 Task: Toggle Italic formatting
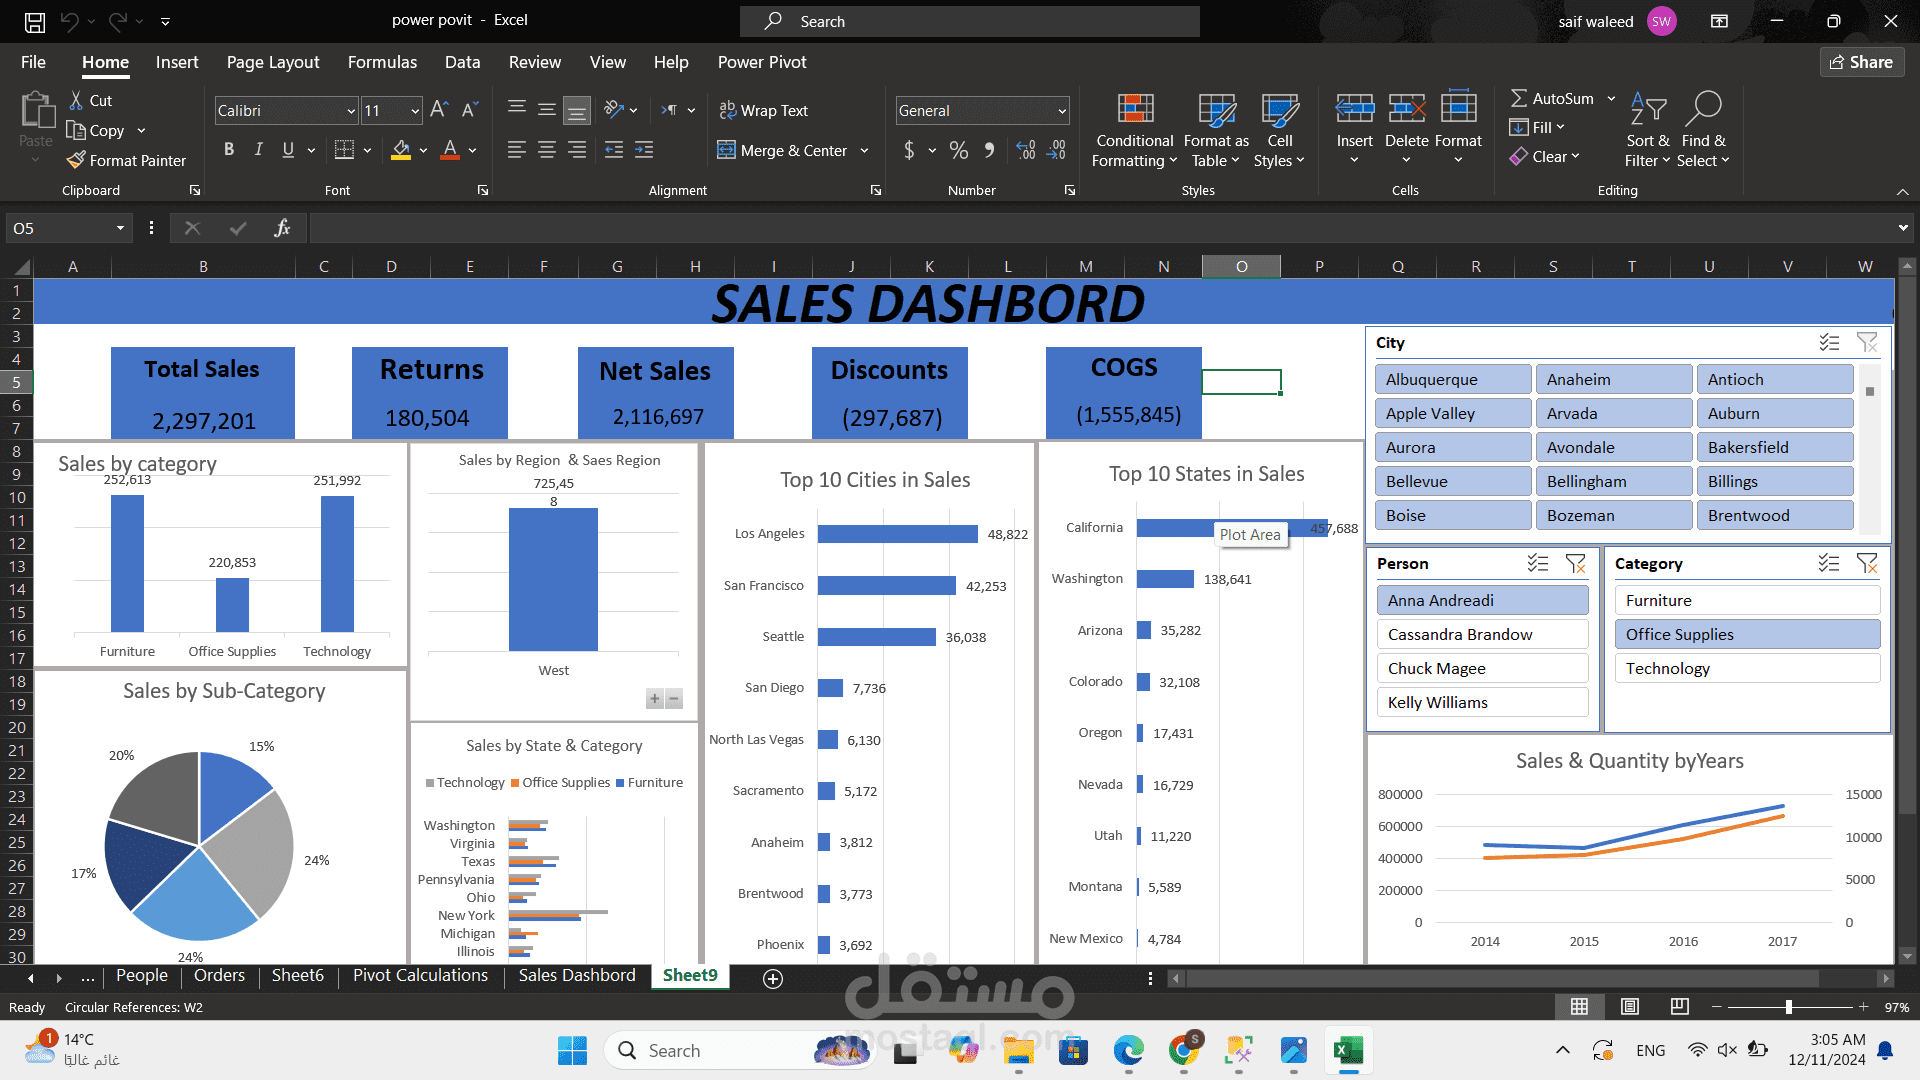pyautogui.click(x=259, y=150)
